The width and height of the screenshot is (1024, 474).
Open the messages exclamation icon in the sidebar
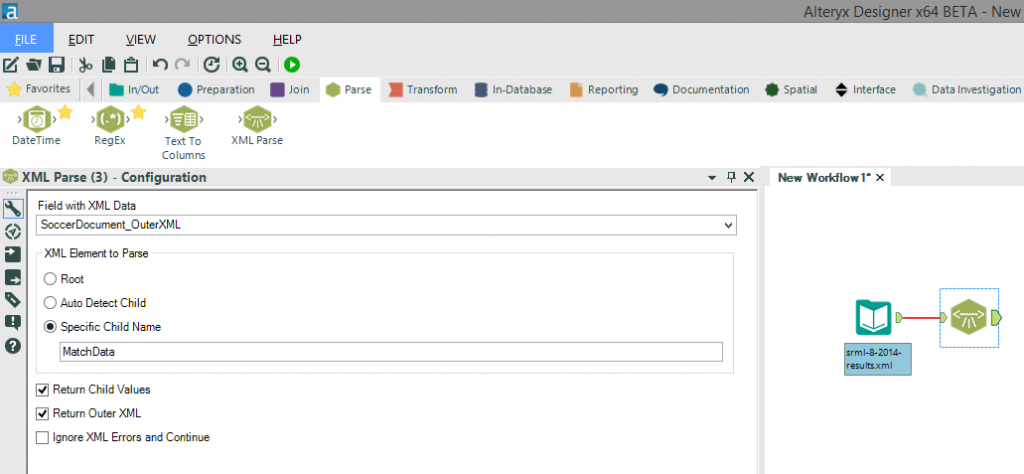(13, 323)
